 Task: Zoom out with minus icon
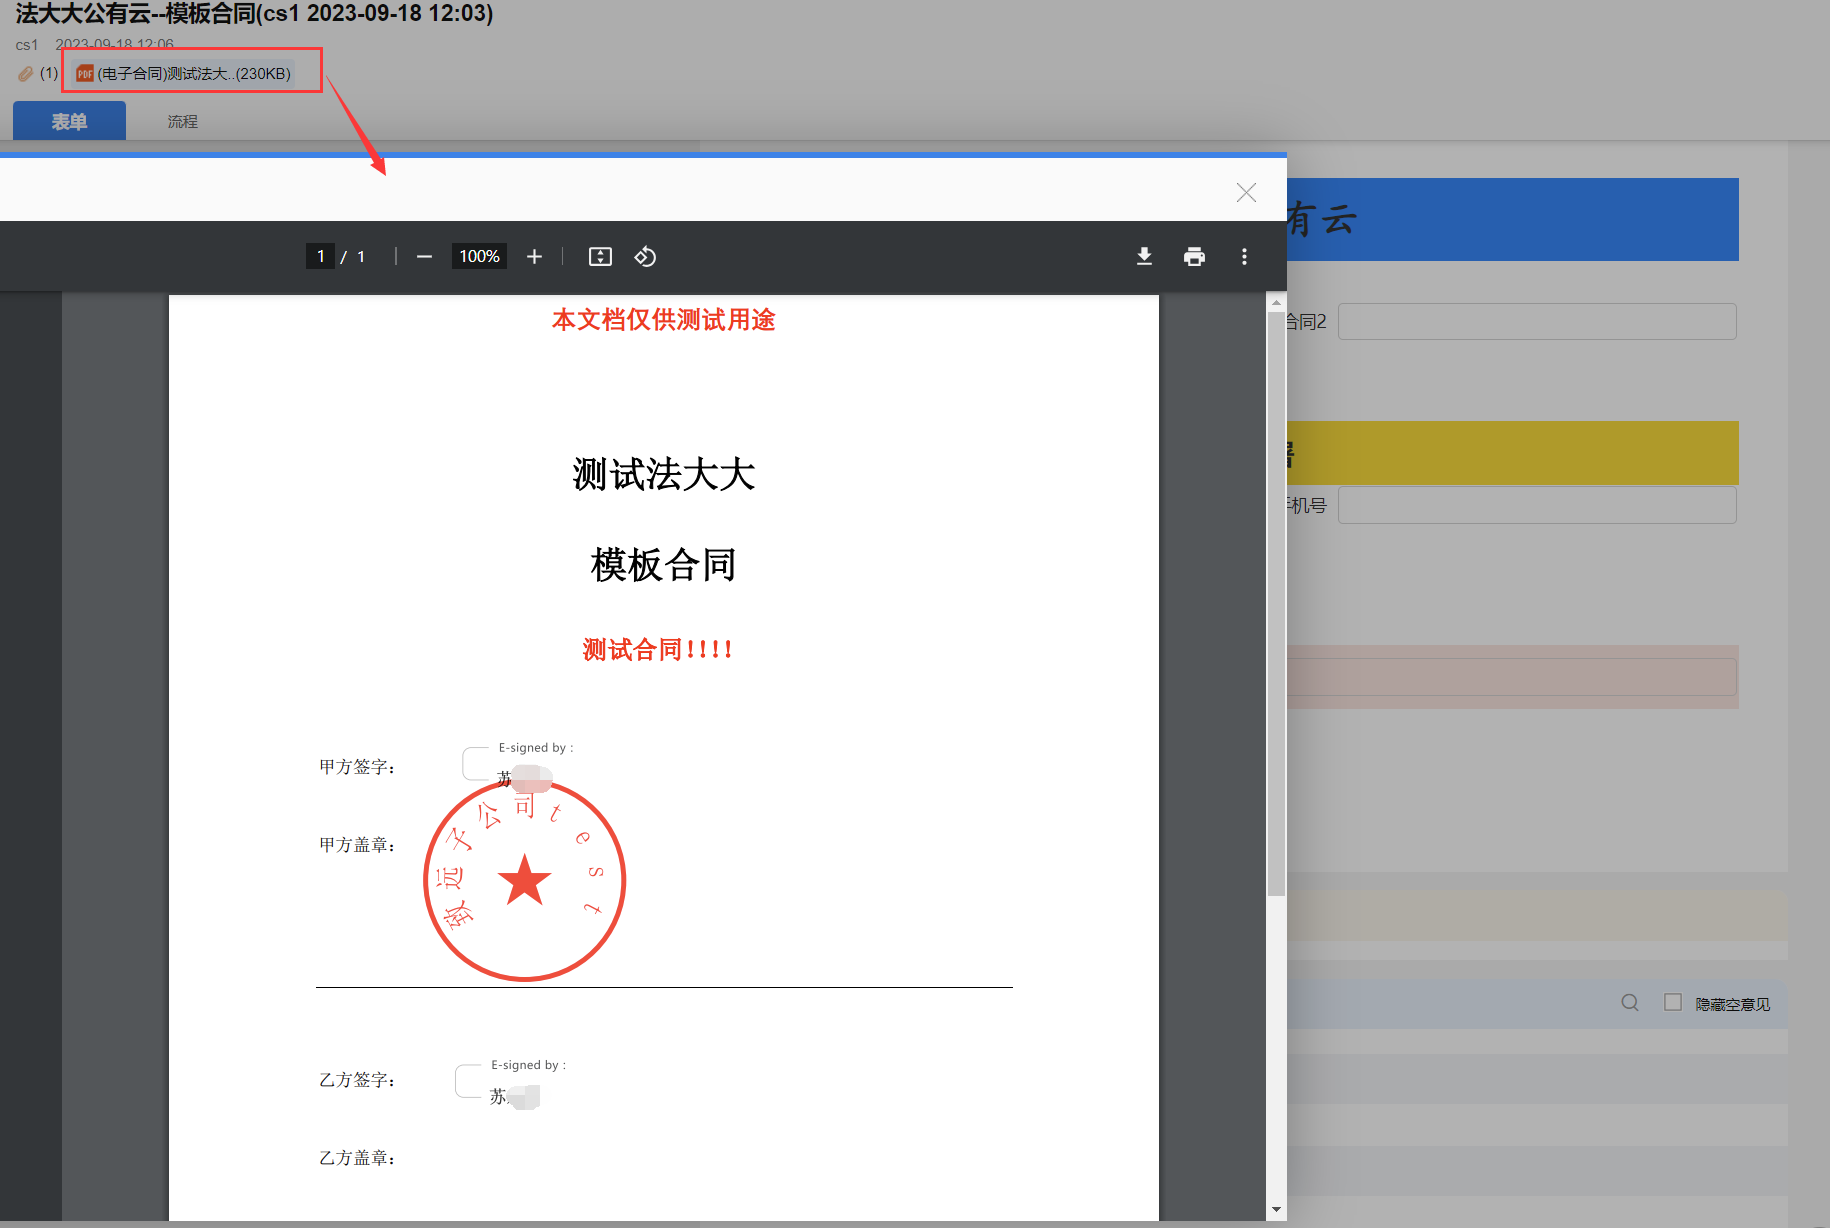pyautogui.click(x=424, y=257)
